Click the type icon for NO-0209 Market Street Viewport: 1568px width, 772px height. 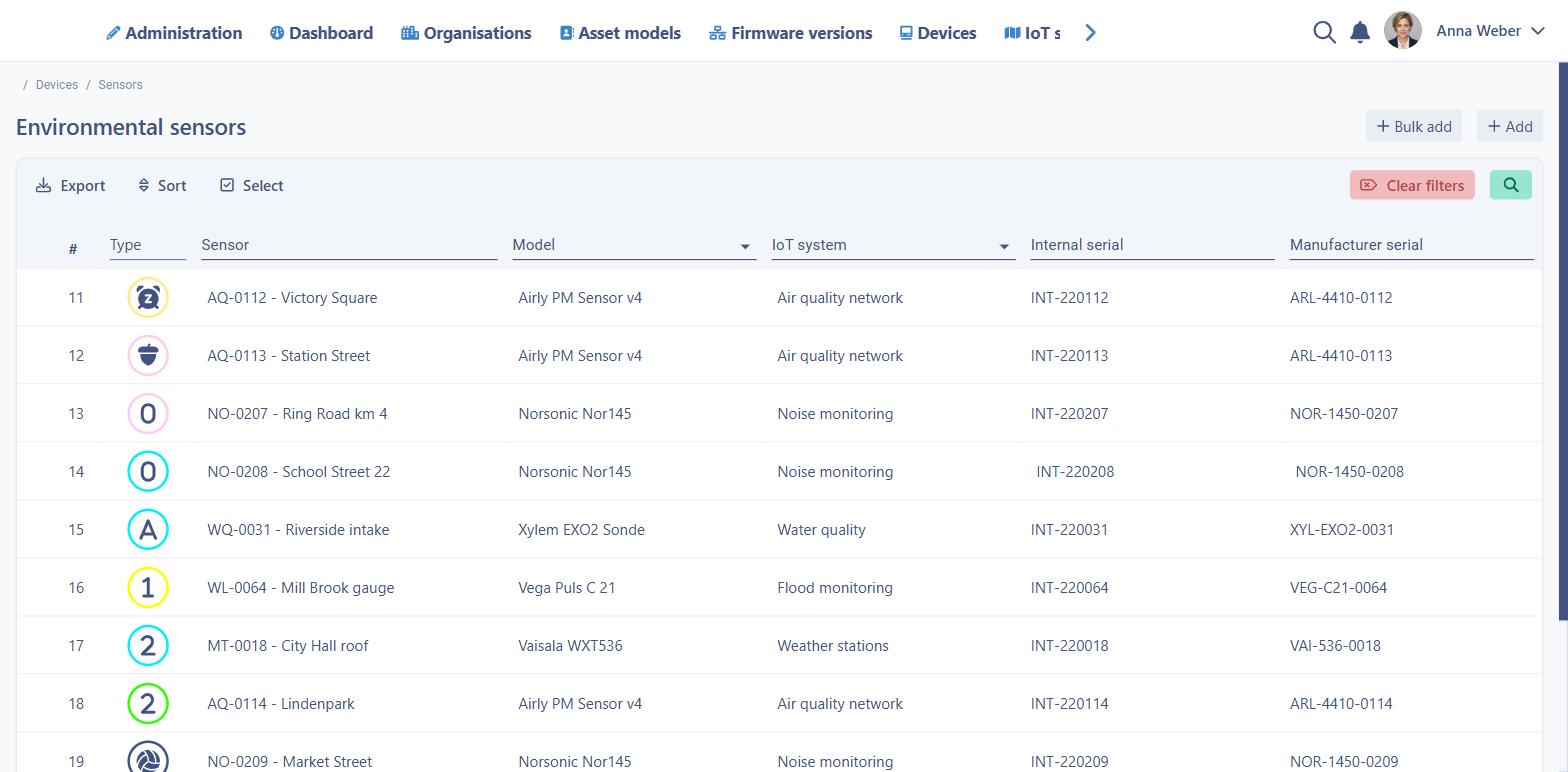pos(148,757)
